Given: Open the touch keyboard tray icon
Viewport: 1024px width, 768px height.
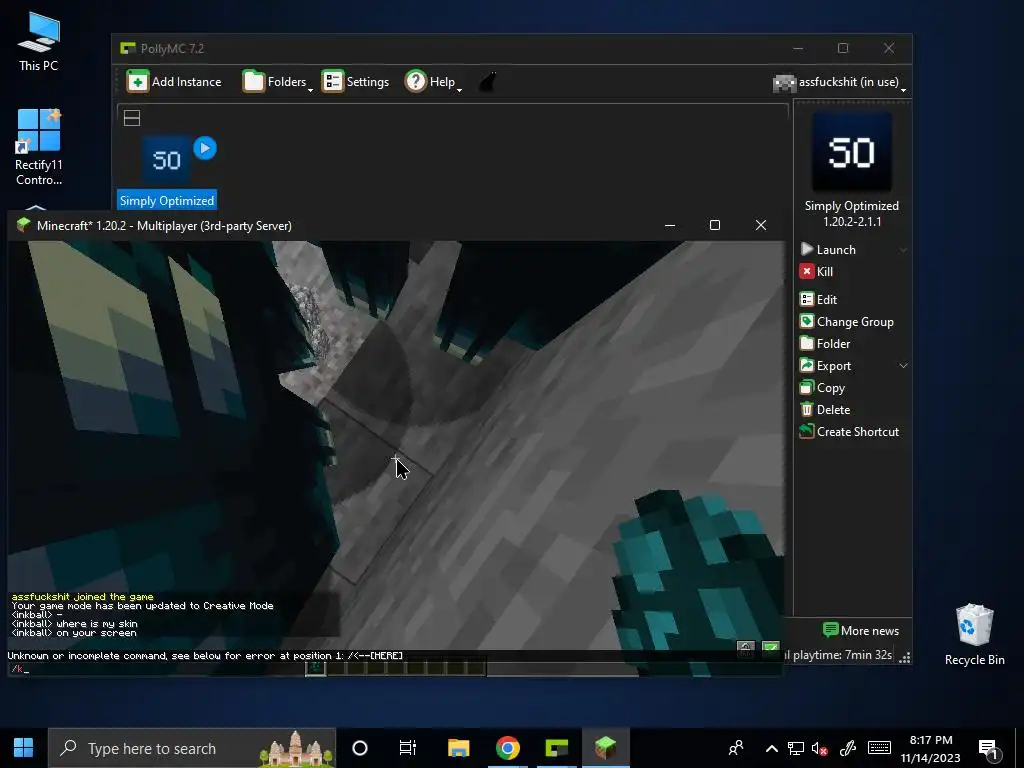Looking at the screenshot, I should [879, 748].
